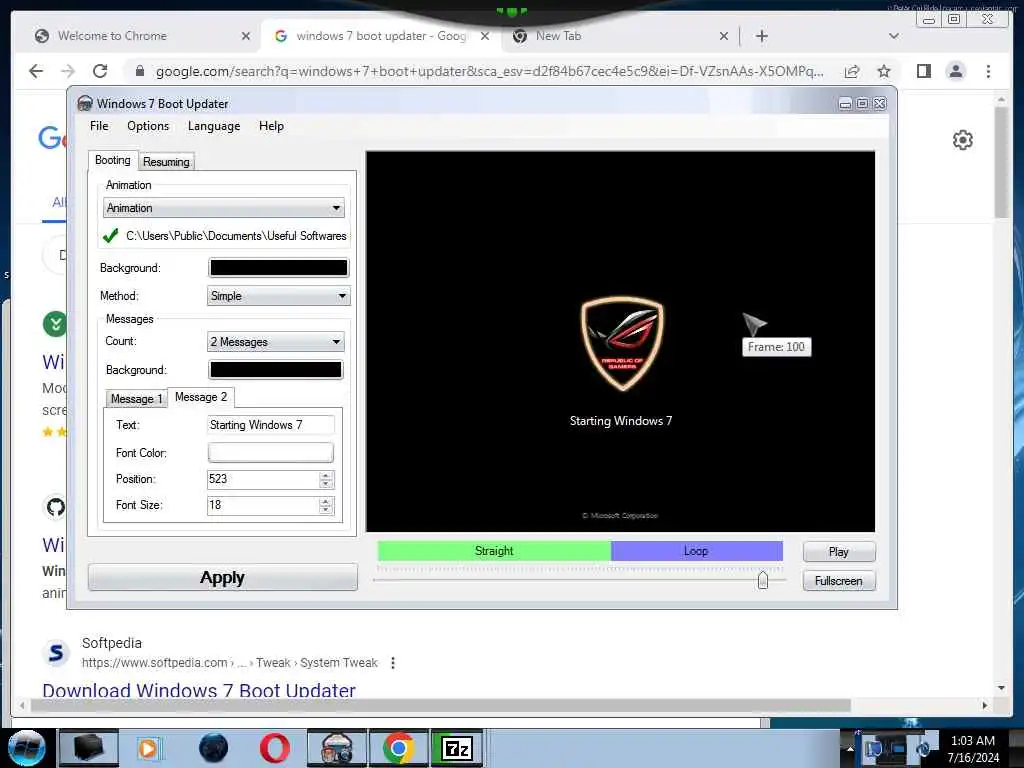Screen dimensions: 1024x768
Task: Go back in Chrome
Action: 36,71
